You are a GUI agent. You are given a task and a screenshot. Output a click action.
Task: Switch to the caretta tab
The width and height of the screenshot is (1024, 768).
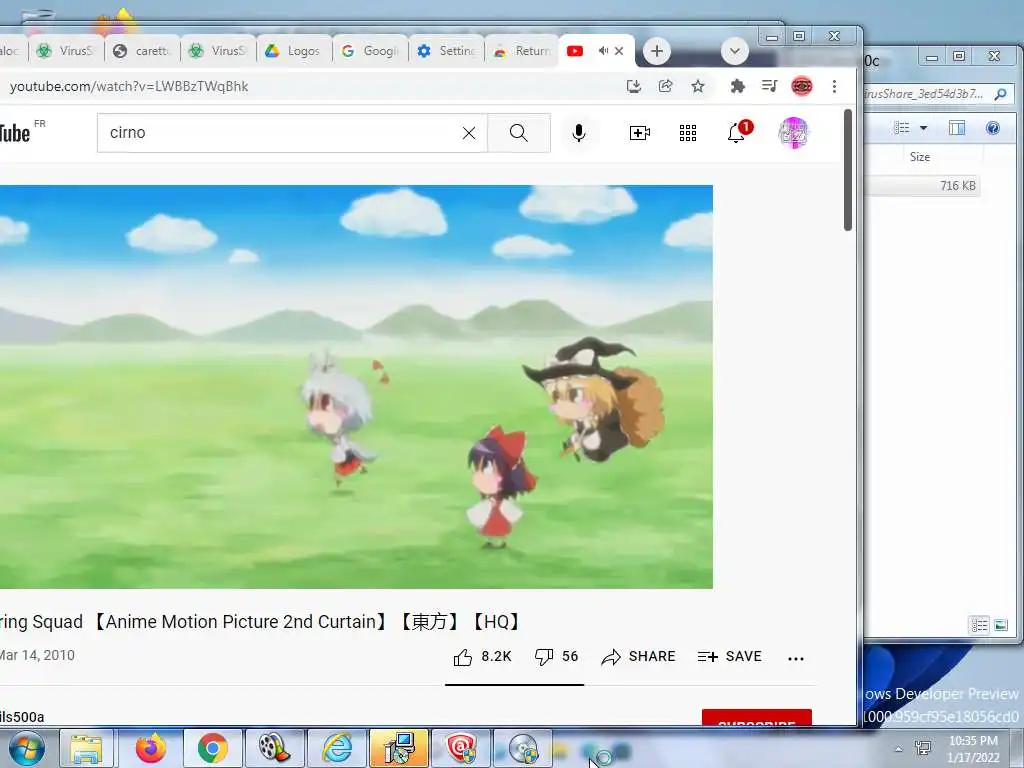[x=142, y=50]
